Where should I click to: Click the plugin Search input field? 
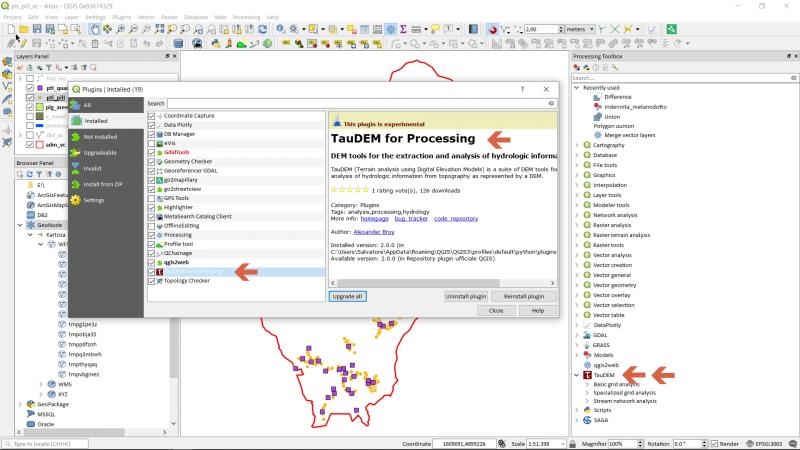click(362, 104)
